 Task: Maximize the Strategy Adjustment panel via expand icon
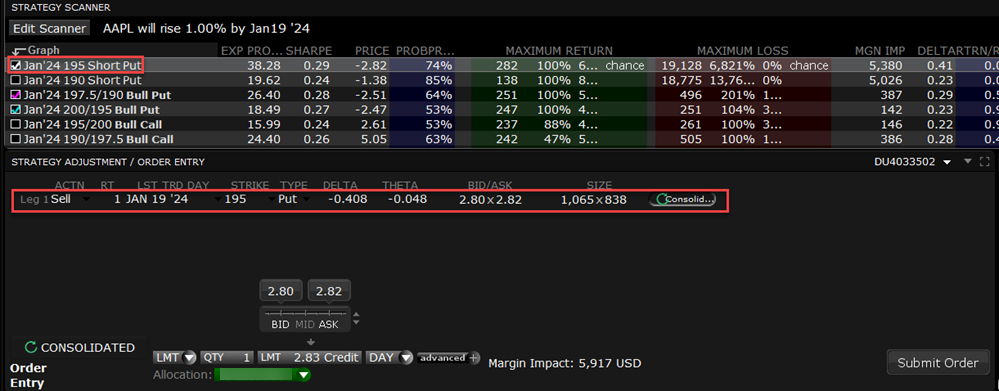pyautogui.click(x=986, y=162)
